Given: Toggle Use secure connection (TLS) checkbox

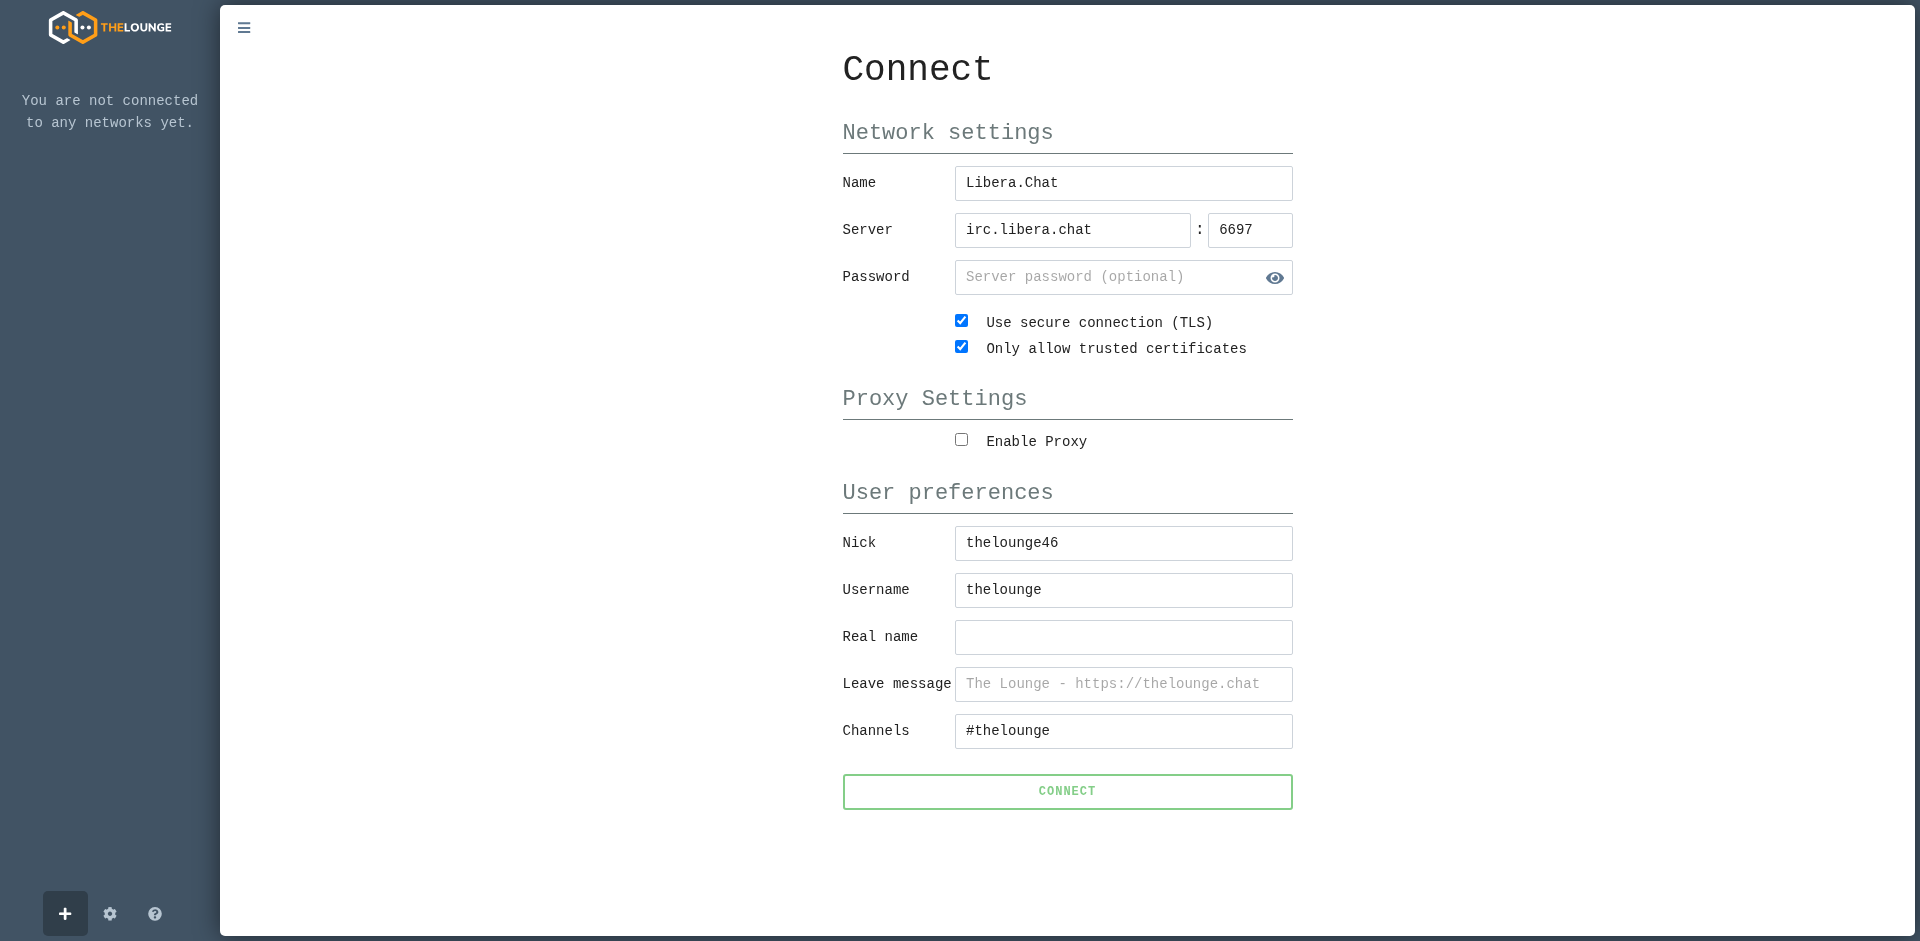Looking at the screenshot, I should click(x=961, y=321).
